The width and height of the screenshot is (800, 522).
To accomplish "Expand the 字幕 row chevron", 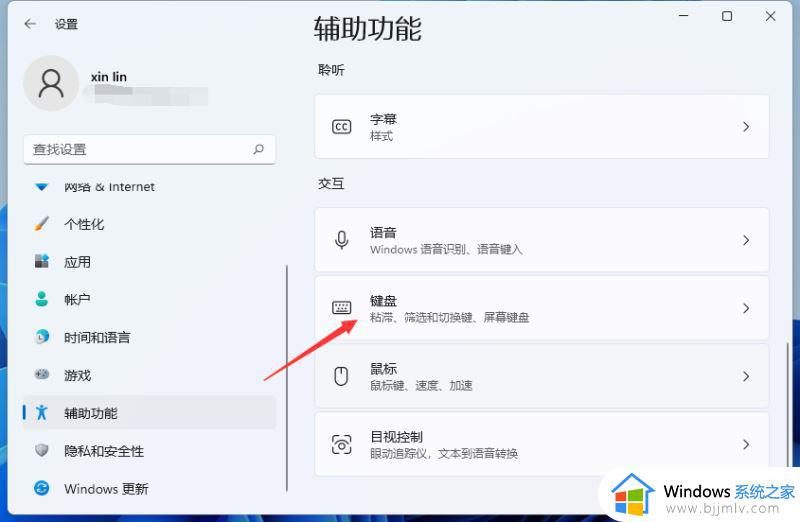I will tap(746, 127).
